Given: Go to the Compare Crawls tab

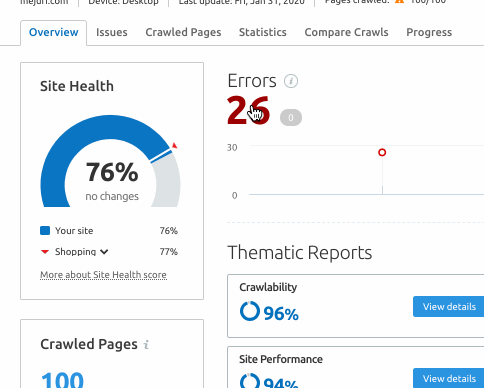Looking at the screenshot, I should (x=346, y=32).
